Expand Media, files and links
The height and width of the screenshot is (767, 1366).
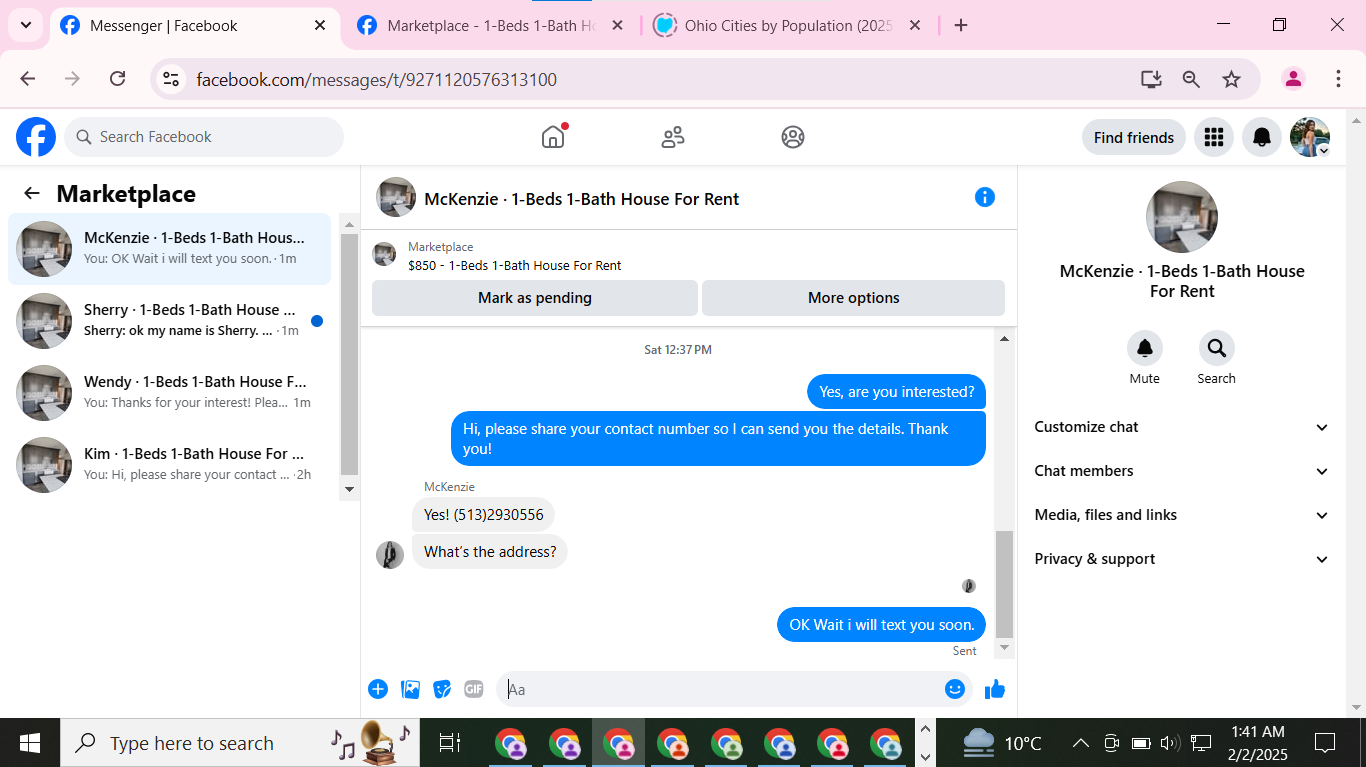pyautogui.click(x=1182, y=515)
